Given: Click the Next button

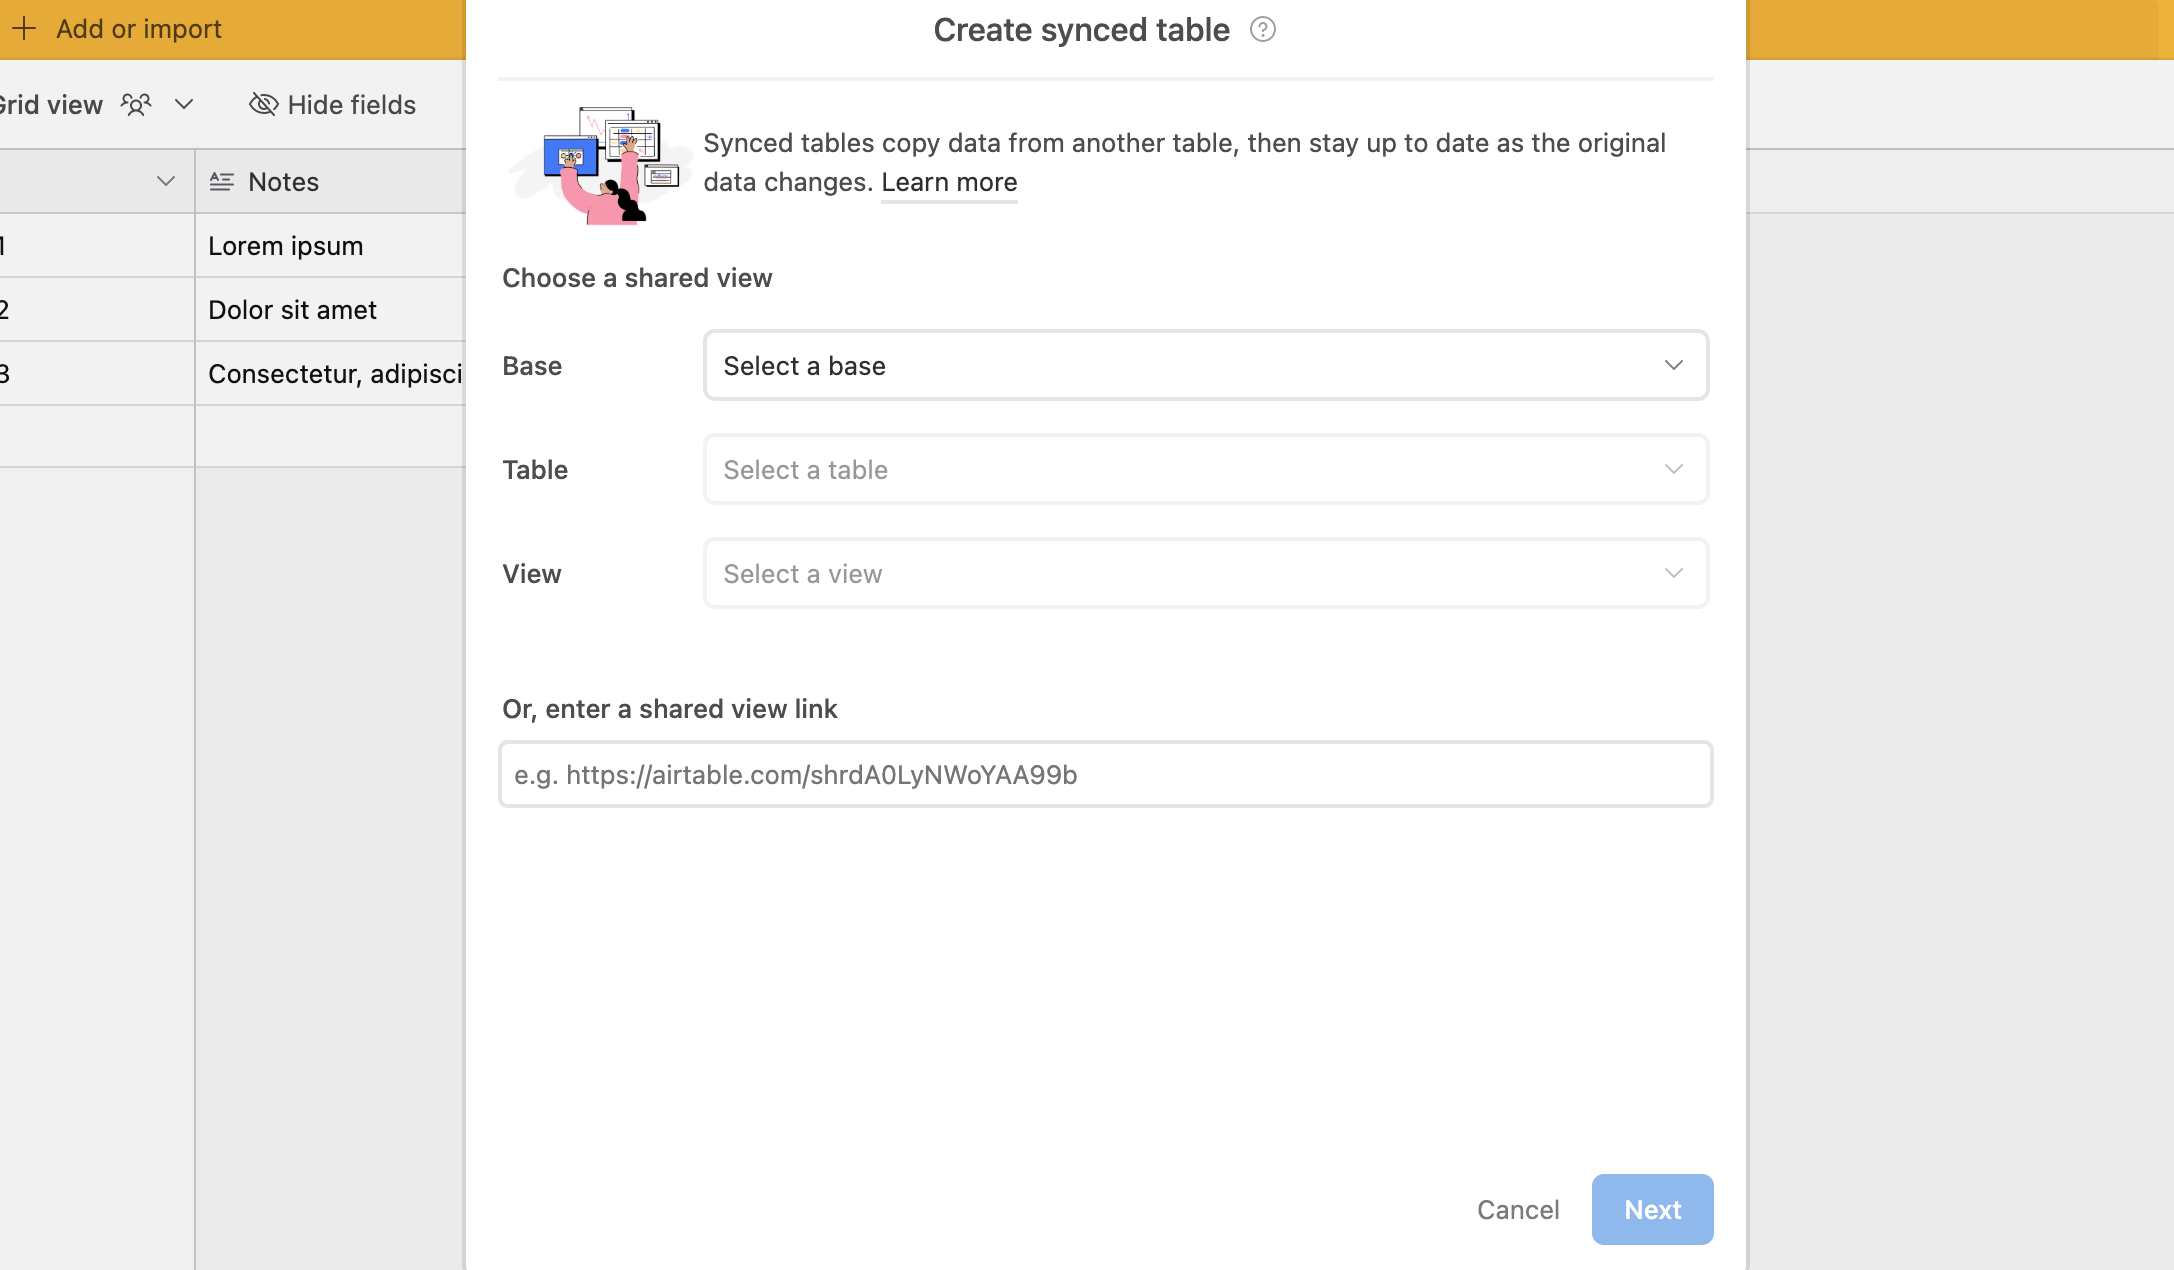Looking at the screenshot, I should click(1652, 1209).
